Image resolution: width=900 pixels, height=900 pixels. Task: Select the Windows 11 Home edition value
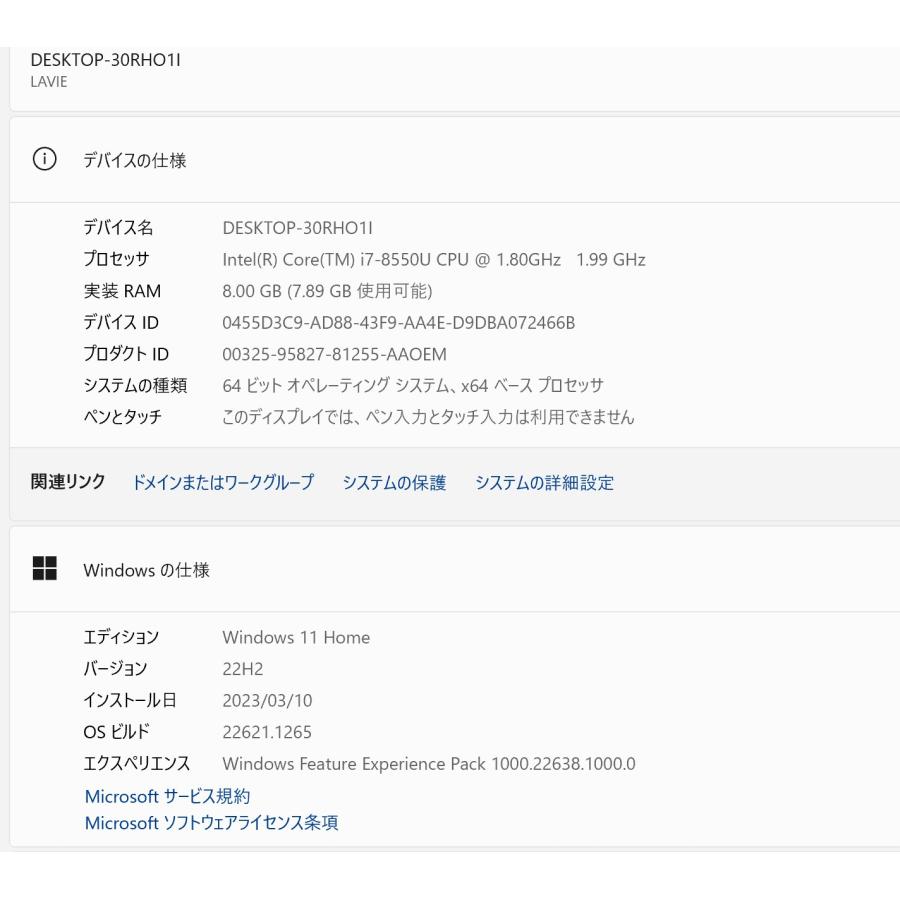(x=296, y=637)
